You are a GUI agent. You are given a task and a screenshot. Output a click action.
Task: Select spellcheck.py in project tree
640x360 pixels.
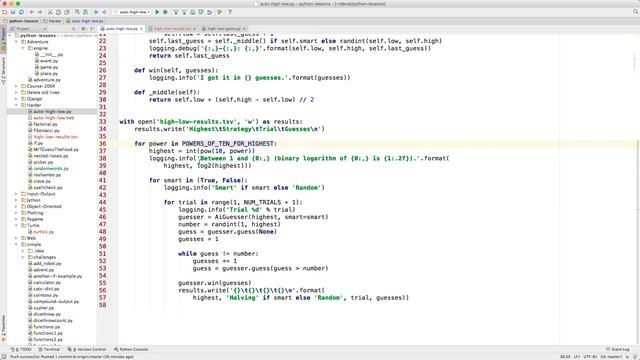pyautogui.click(x=45, y=187)
